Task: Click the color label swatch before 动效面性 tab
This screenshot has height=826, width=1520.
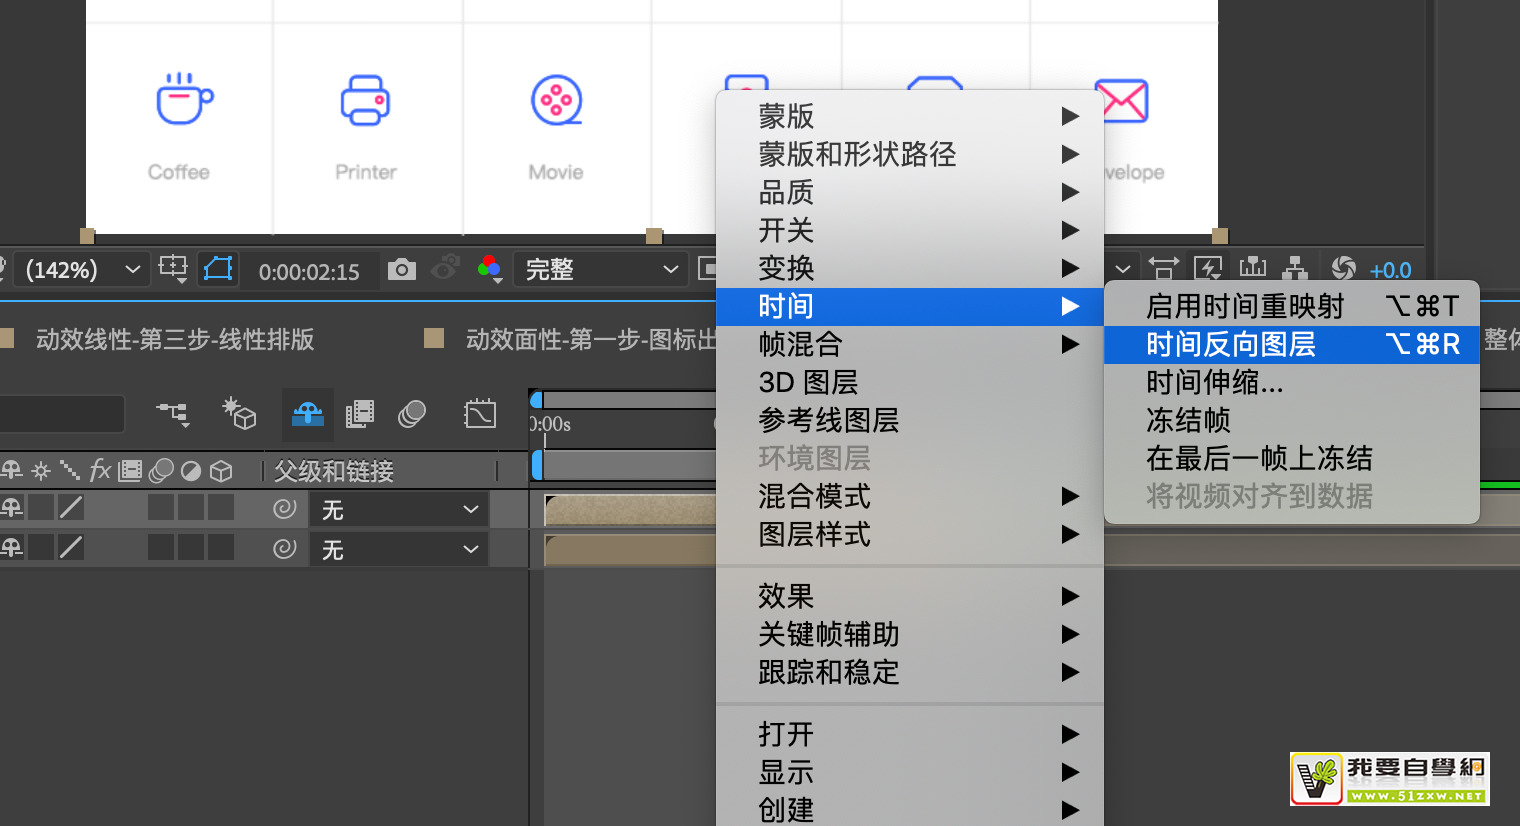Action: (434, 338)
